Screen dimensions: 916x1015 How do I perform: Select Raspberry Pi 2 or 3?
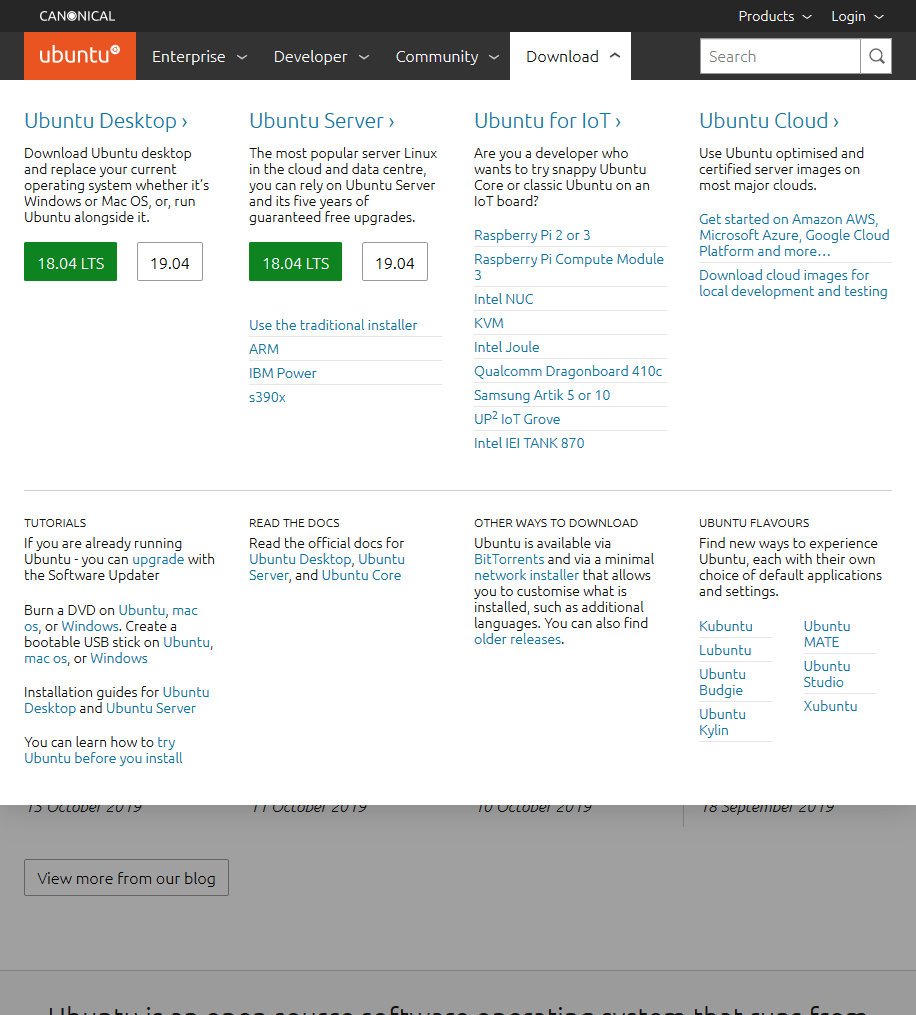[x=532, y=235]
